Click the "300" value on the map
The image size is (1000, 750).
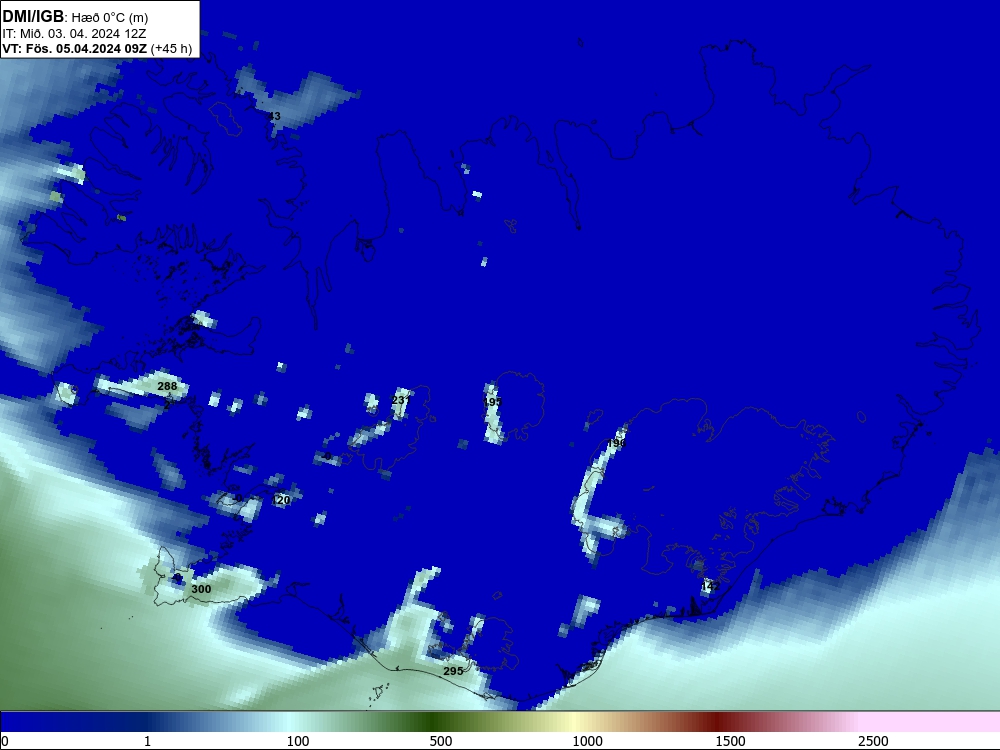click(x=202, y=589)
